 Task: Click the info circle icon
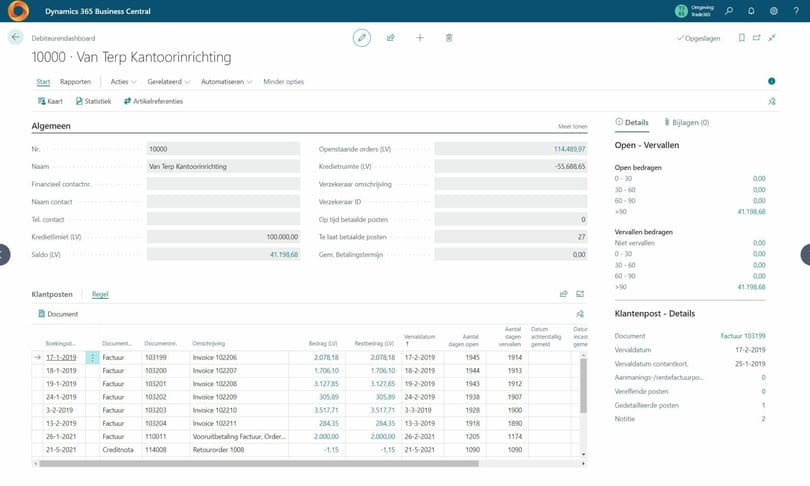point(771,81)
